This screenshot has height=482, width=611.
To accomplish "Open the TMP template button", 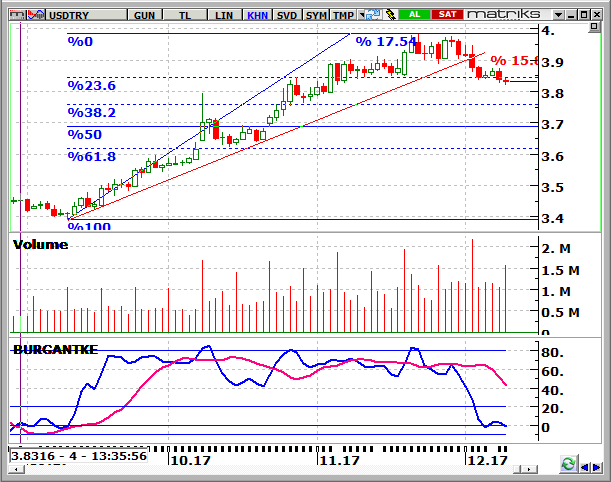I will click(x=343, y=15).
